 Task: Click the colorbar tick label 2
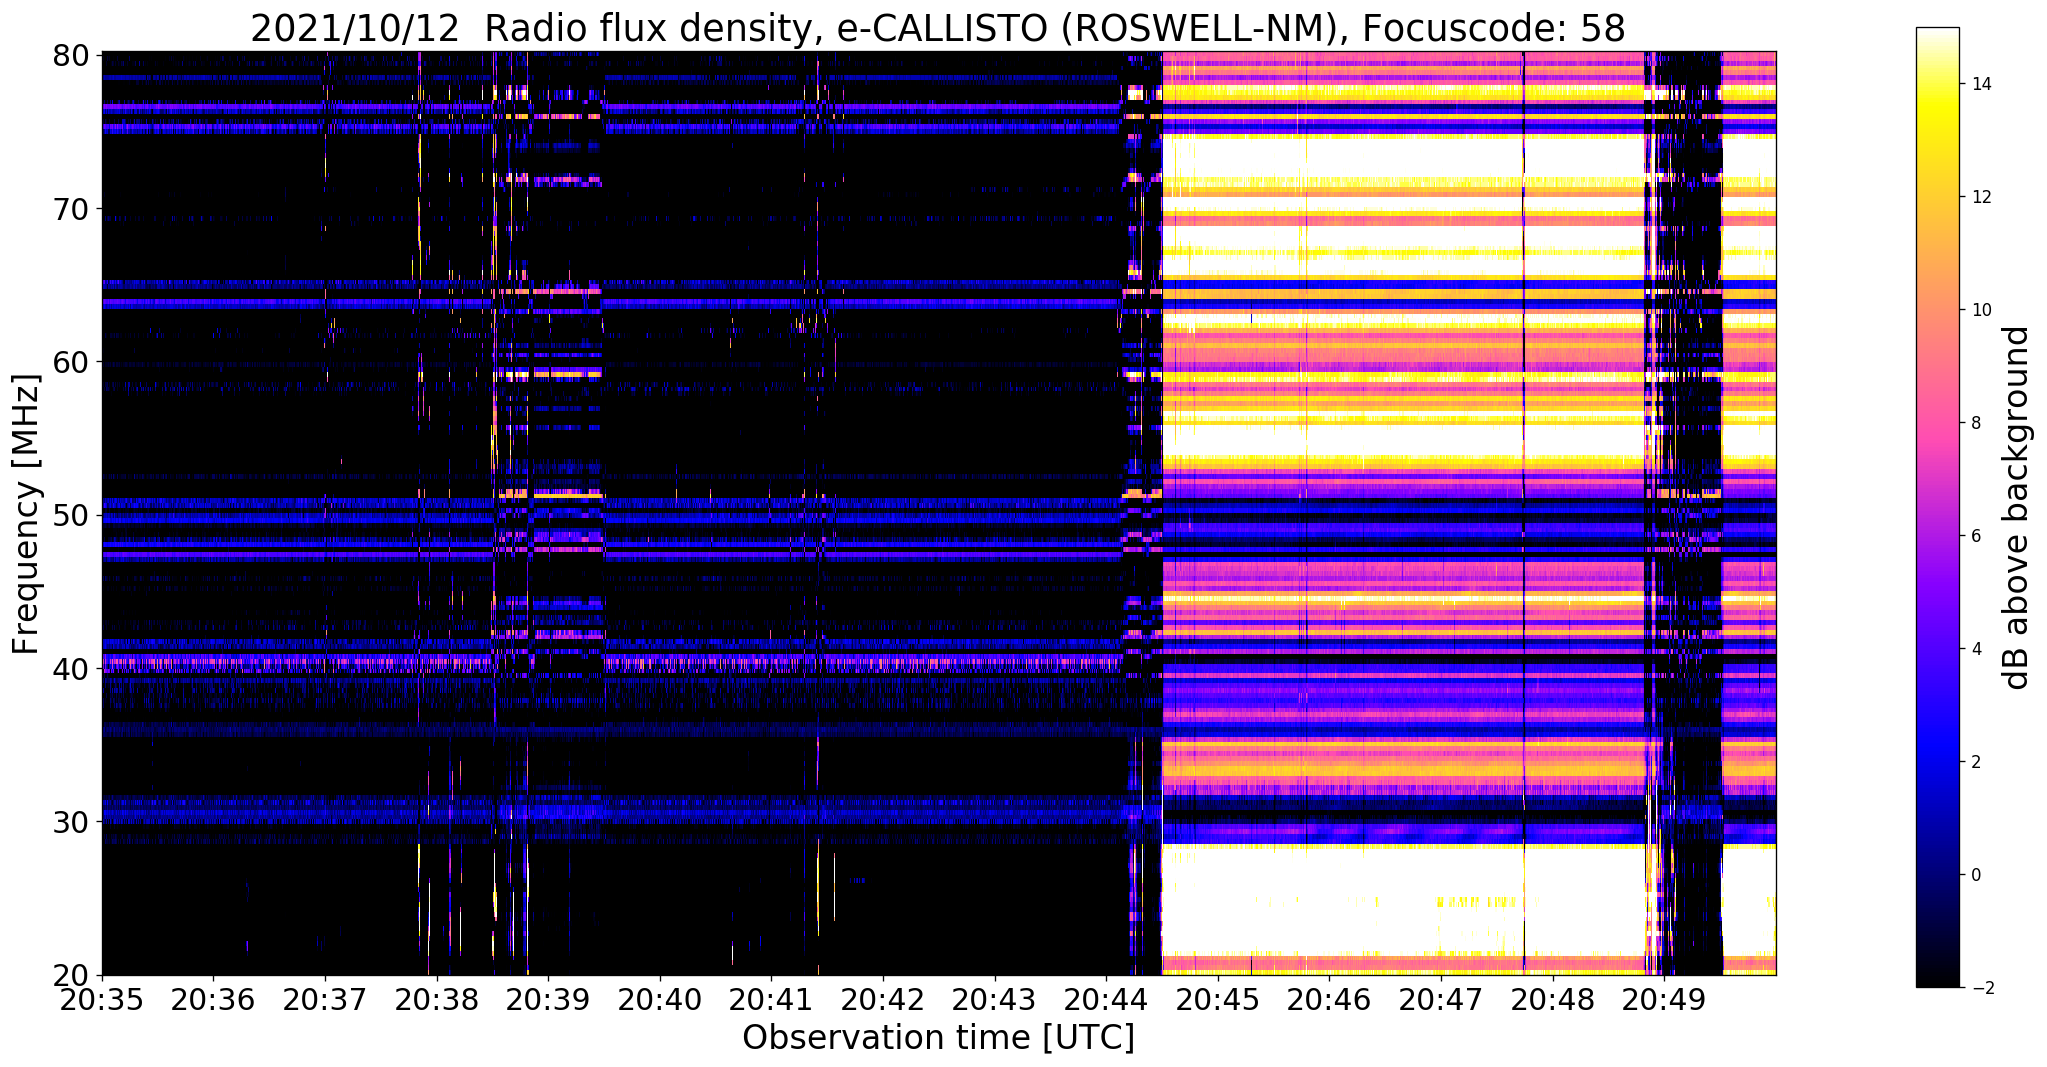tap(1975, 762)
